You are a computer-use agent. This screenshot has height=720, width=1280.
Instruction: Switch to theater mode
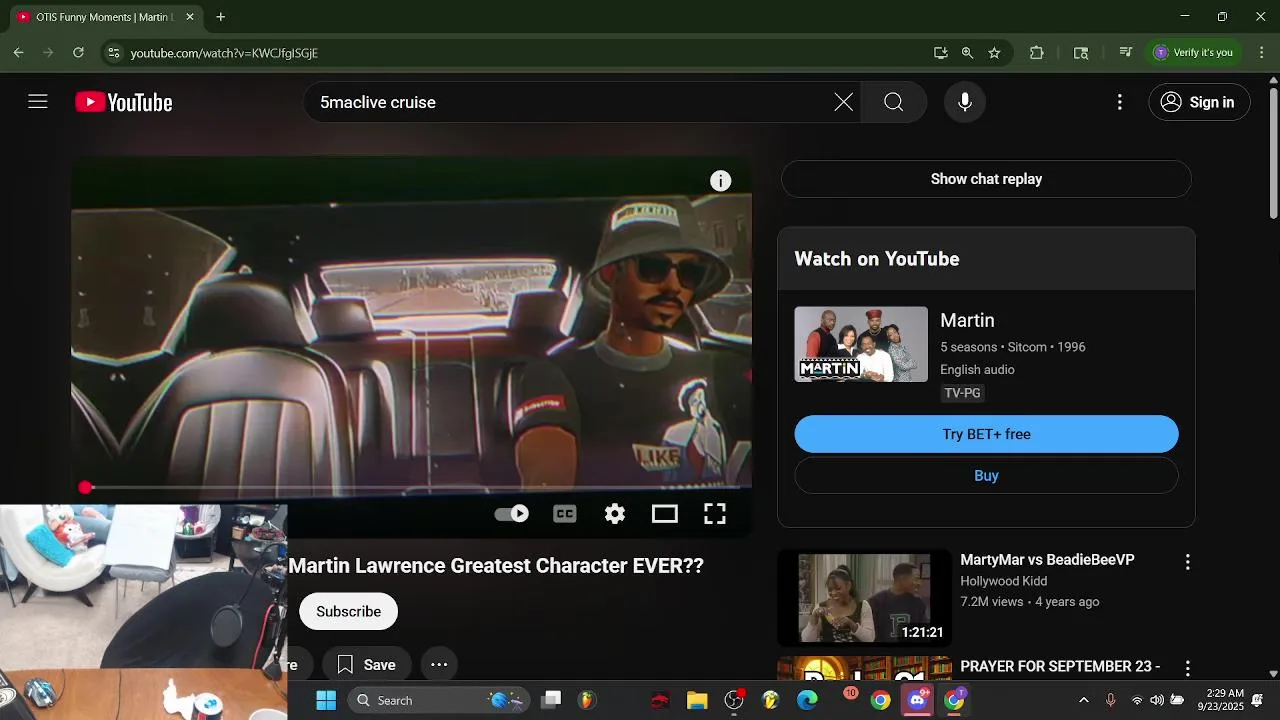[665, 514]
